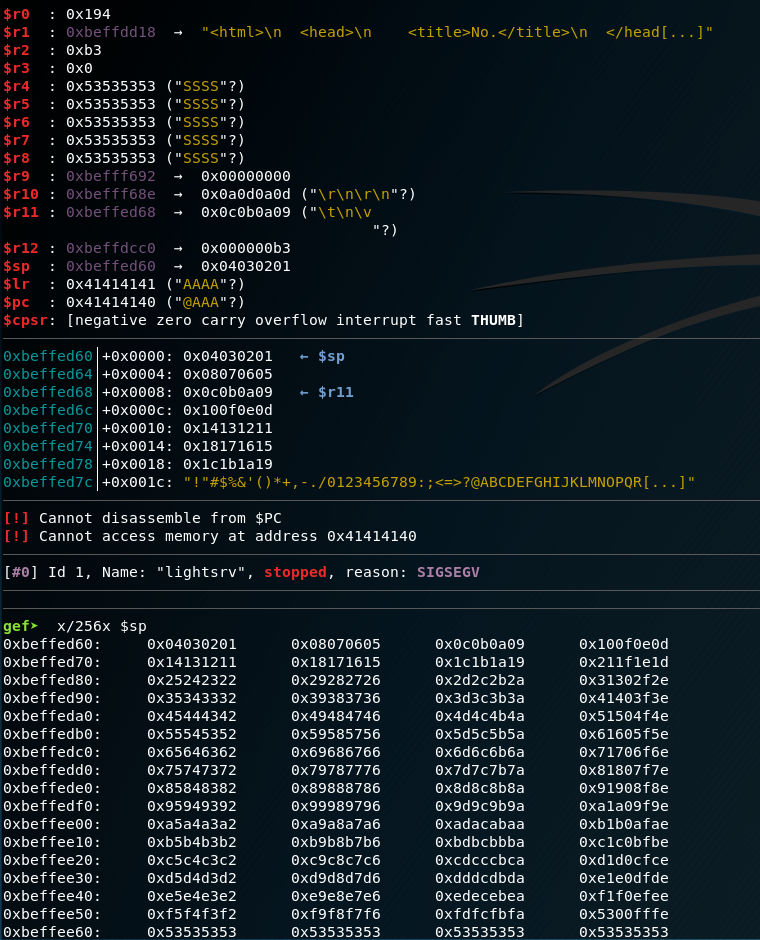Click the bold THUMB flag in $cpsr
Screen dimensions: 760x940
click(x=493, y=320)
